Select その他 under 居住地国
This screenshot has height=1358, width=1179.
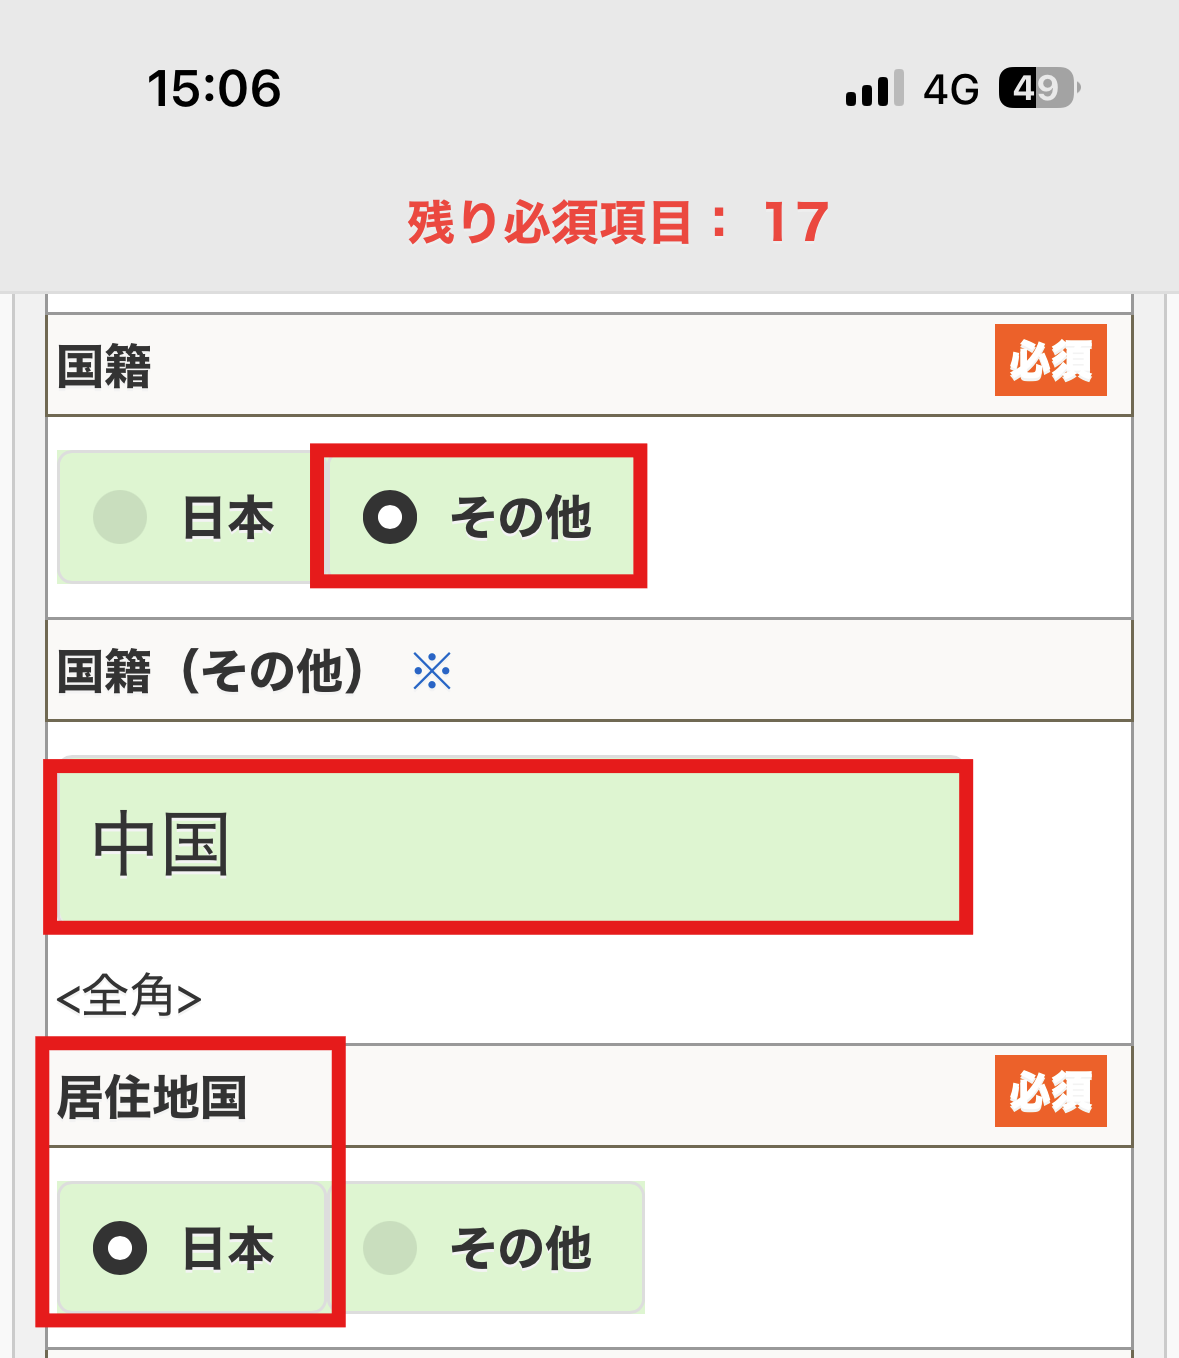click(490, 1246)
